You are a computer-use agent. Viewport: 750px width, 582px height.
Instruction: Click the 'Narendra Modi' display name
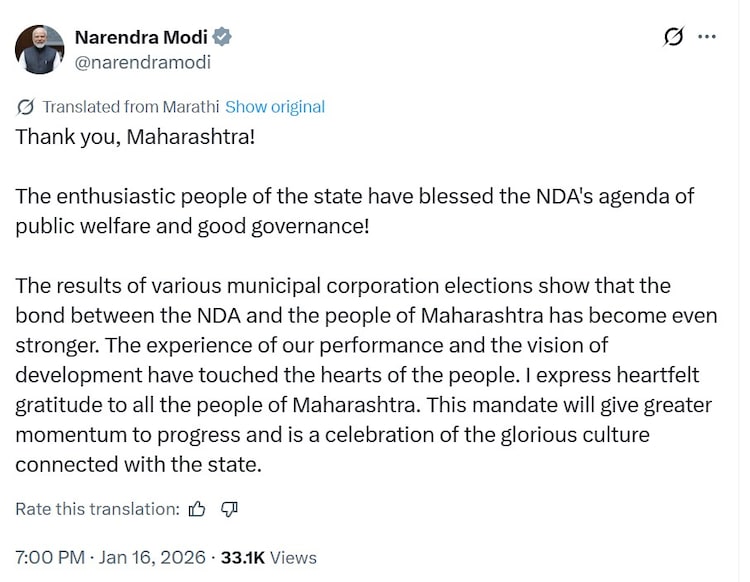[139, 38]
